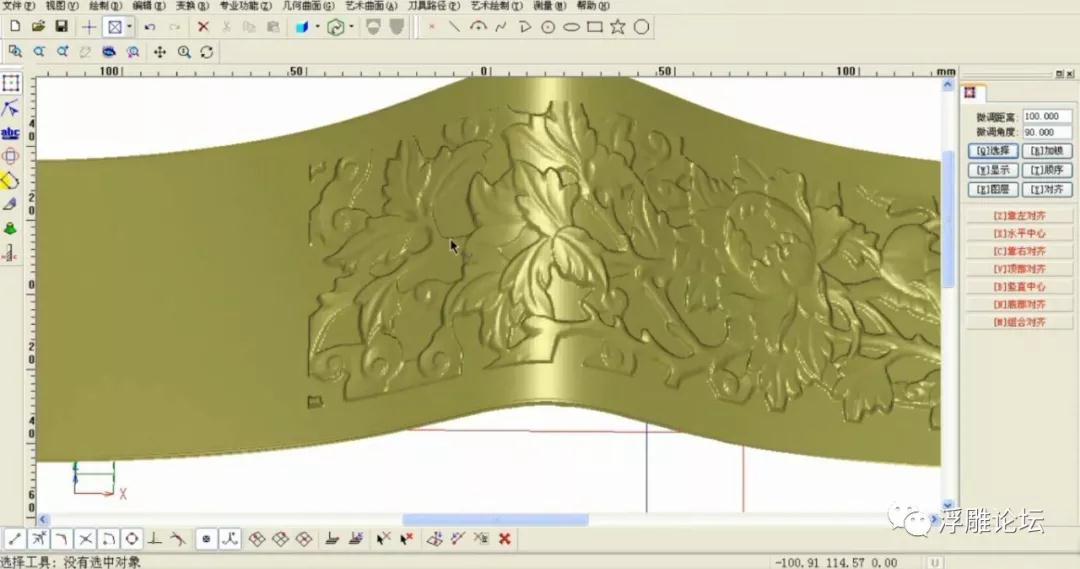Open dropdown arrow next to crossed-box icon
This screenshot has width=1080, height=569.
(x=129, y=27)
